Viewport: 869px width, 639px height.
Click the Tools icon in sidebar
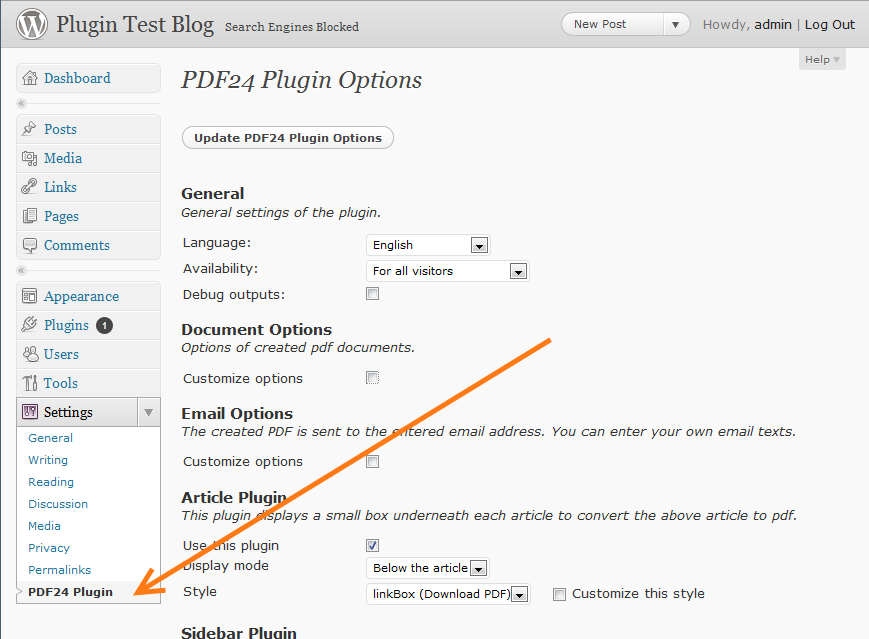[30, 383]
